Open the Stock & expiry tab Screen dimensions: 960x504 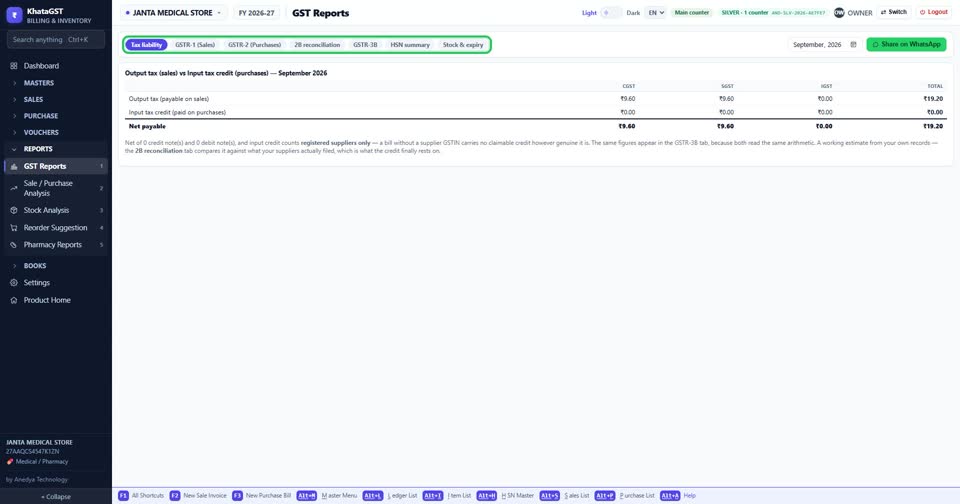pos(463,45)
